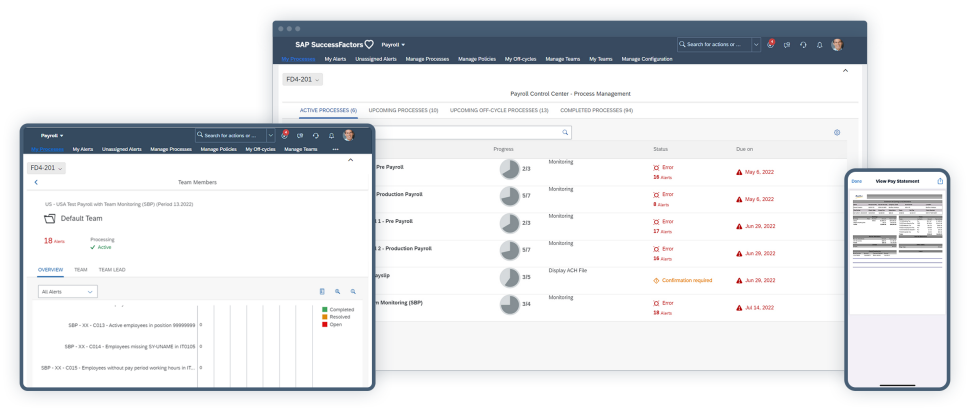The height and width of the screenshot is (411, 970).
Task: Open the chat icon in desktop window header
Action: (x=787, y=45)
